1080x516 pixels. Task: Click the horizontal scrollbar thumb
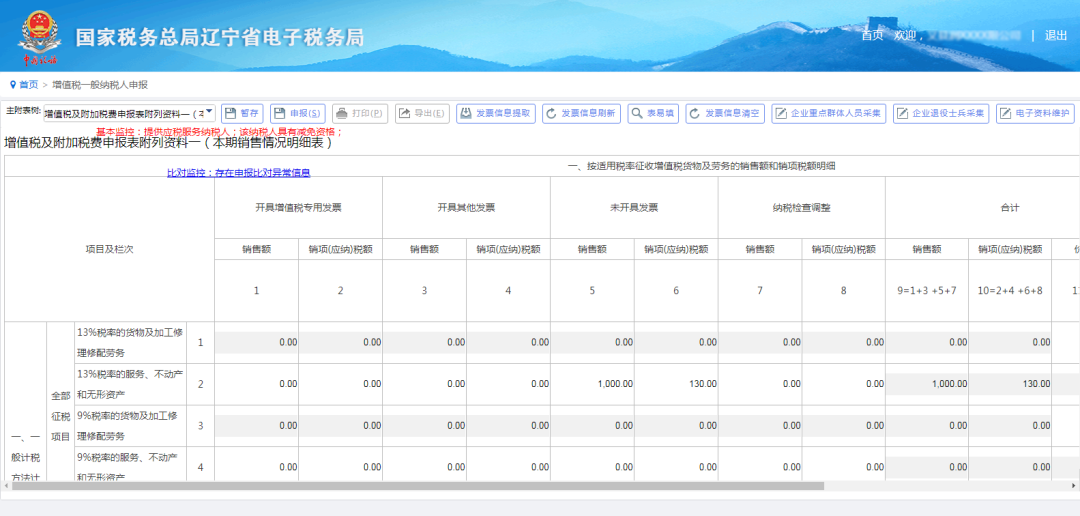(418, 486)
